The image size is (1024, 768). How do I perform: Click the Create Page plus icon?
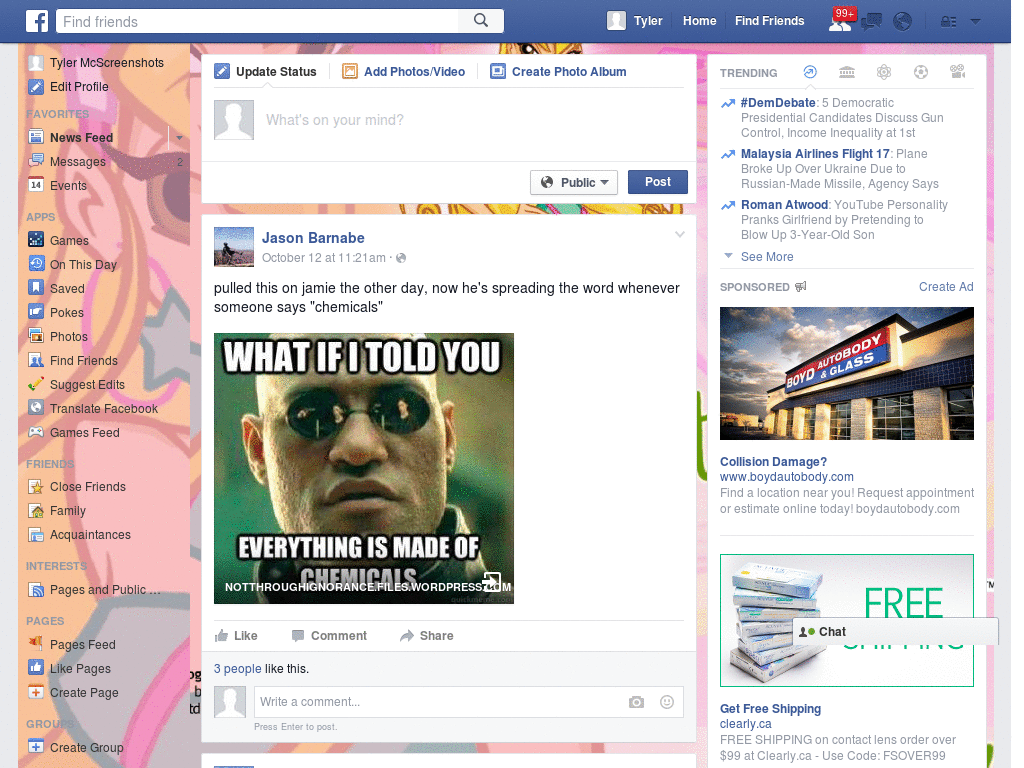click(36, 692)
